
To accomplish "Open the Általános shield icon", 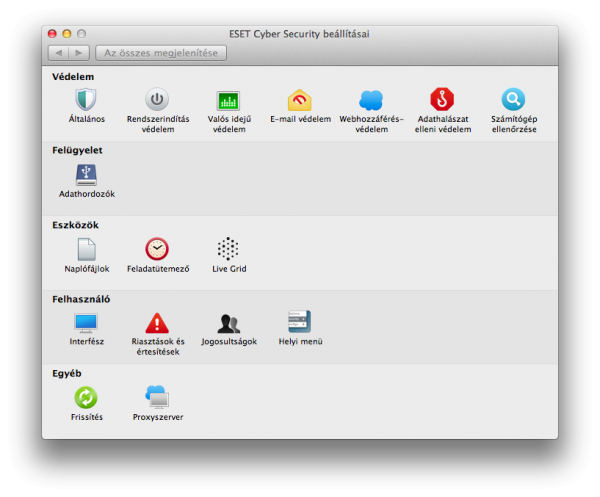I will [86, 100].
